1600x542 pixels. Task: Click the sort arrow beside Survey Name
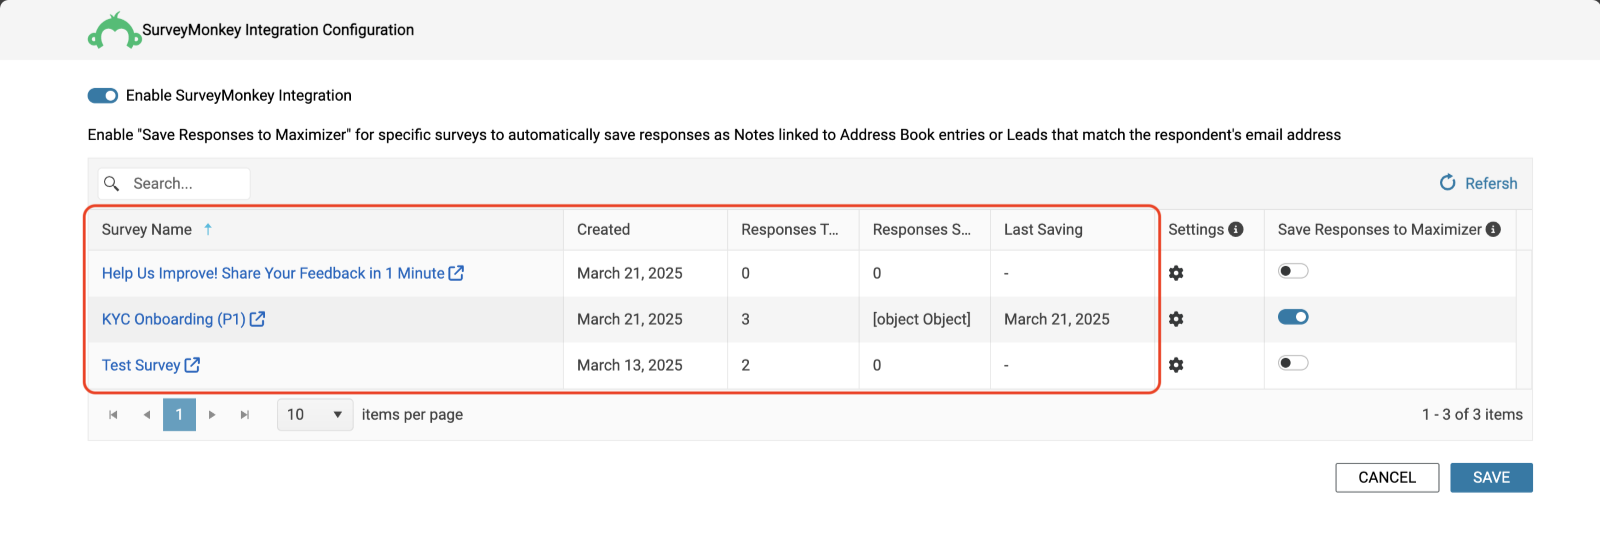[208, 229]
